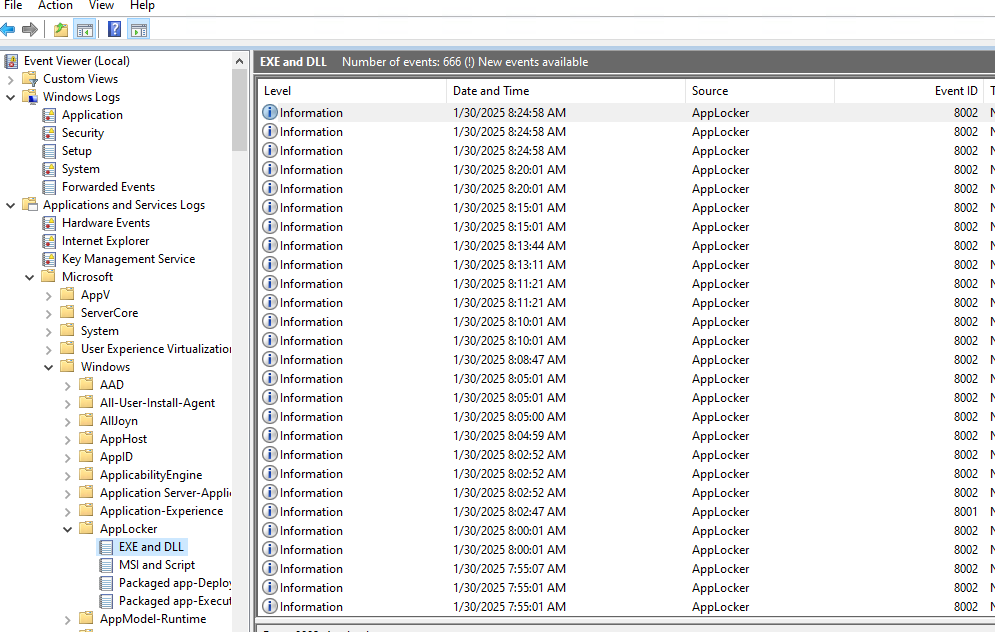Click the AppLocker folder icon
The width and height of the screenshot is (995, 632).
[x=84, y=528]
